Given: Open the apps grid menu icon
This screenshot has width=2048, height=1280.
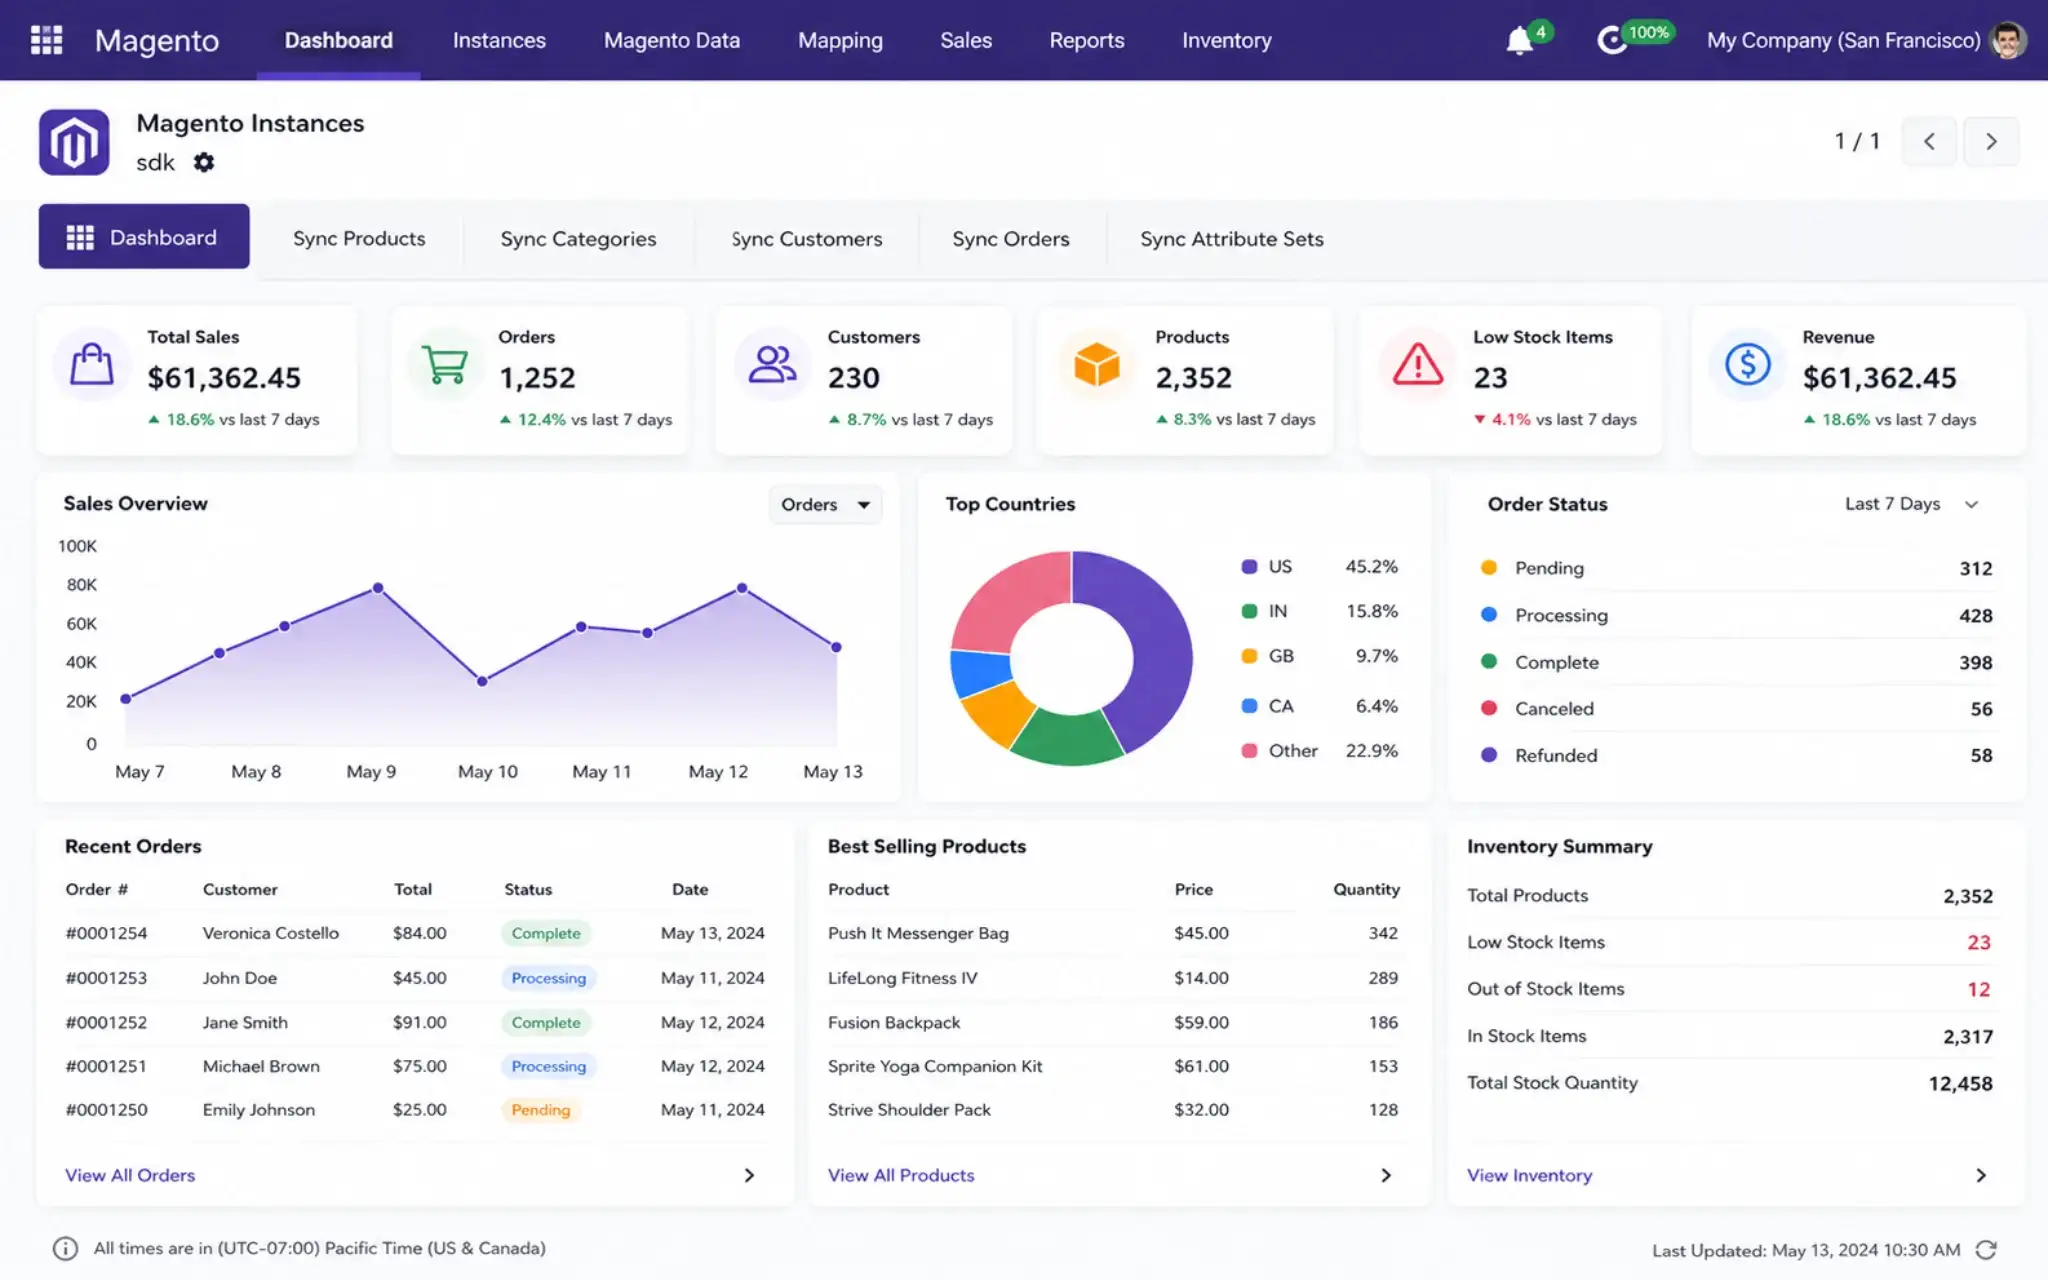Looking at the screenshot, I should pyautogui.click(x=46, y=40).
